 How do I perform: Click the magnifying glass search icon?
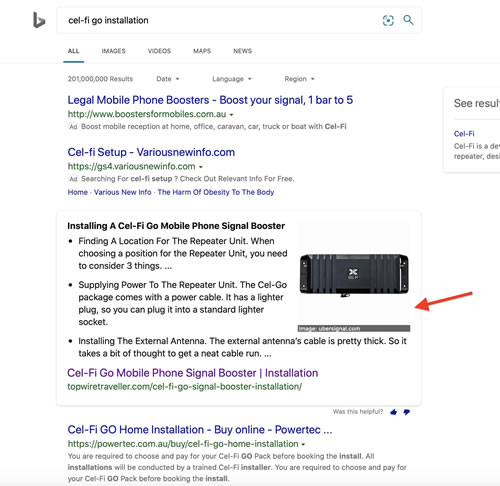pos(408,20)
